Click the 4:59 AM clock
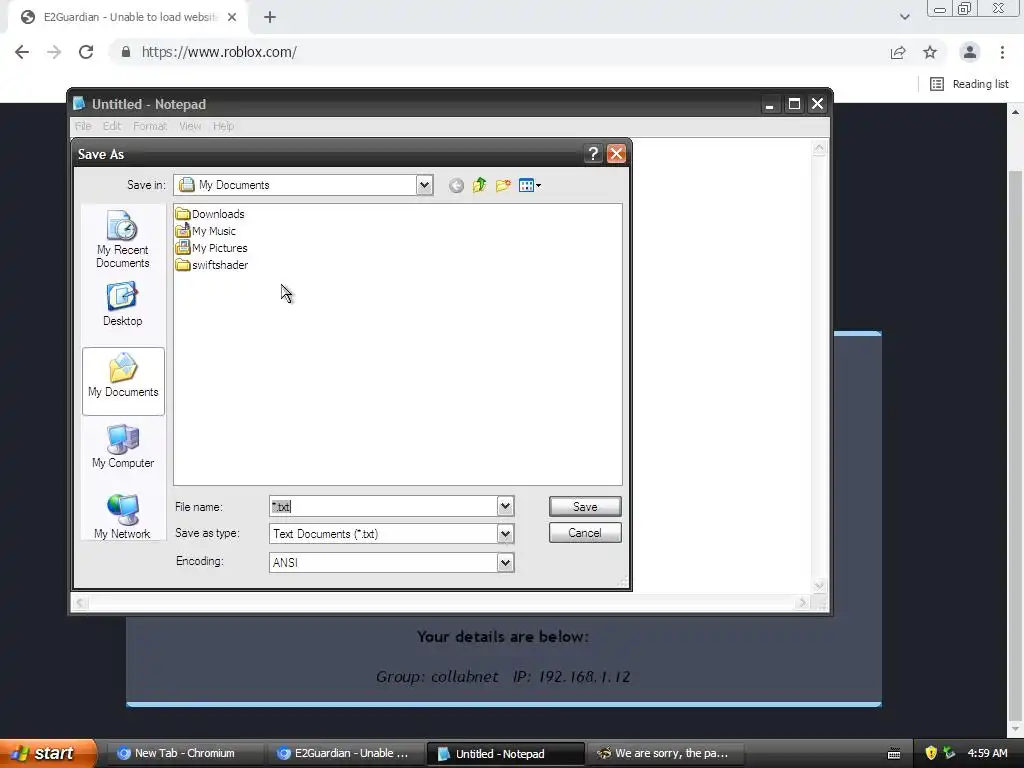Viewport: 1024px width, 768px height. pos(987,754)
